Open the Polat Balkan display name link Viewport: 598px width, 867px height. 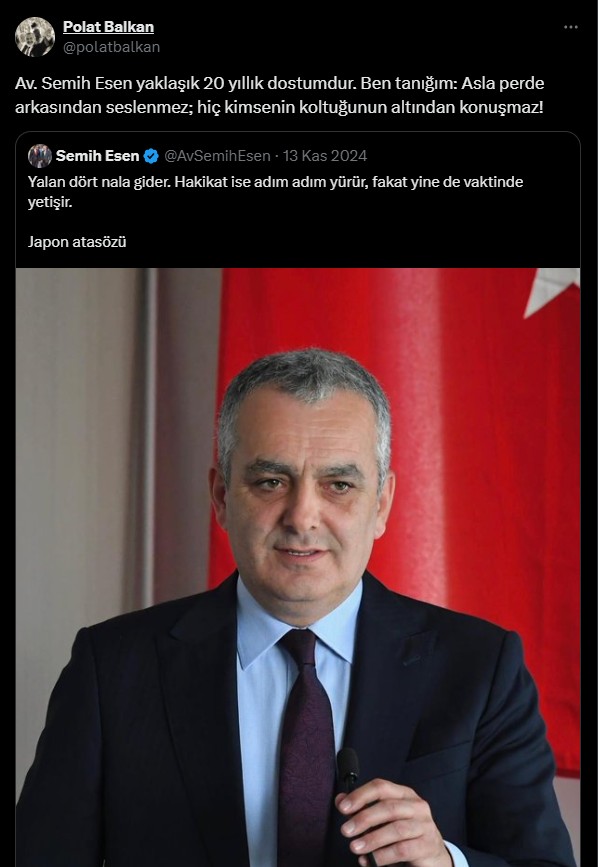point(108,27)
